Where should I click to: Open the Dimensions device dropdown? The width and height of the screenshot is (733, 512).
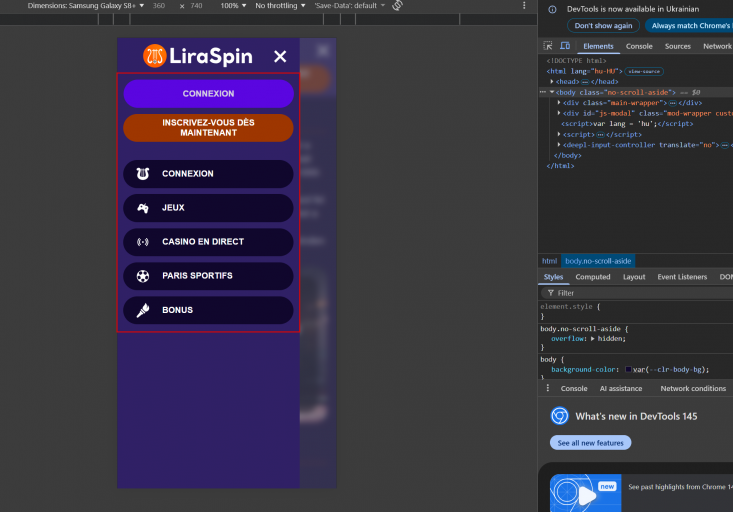pyautogui.click(x=86, y=6)
